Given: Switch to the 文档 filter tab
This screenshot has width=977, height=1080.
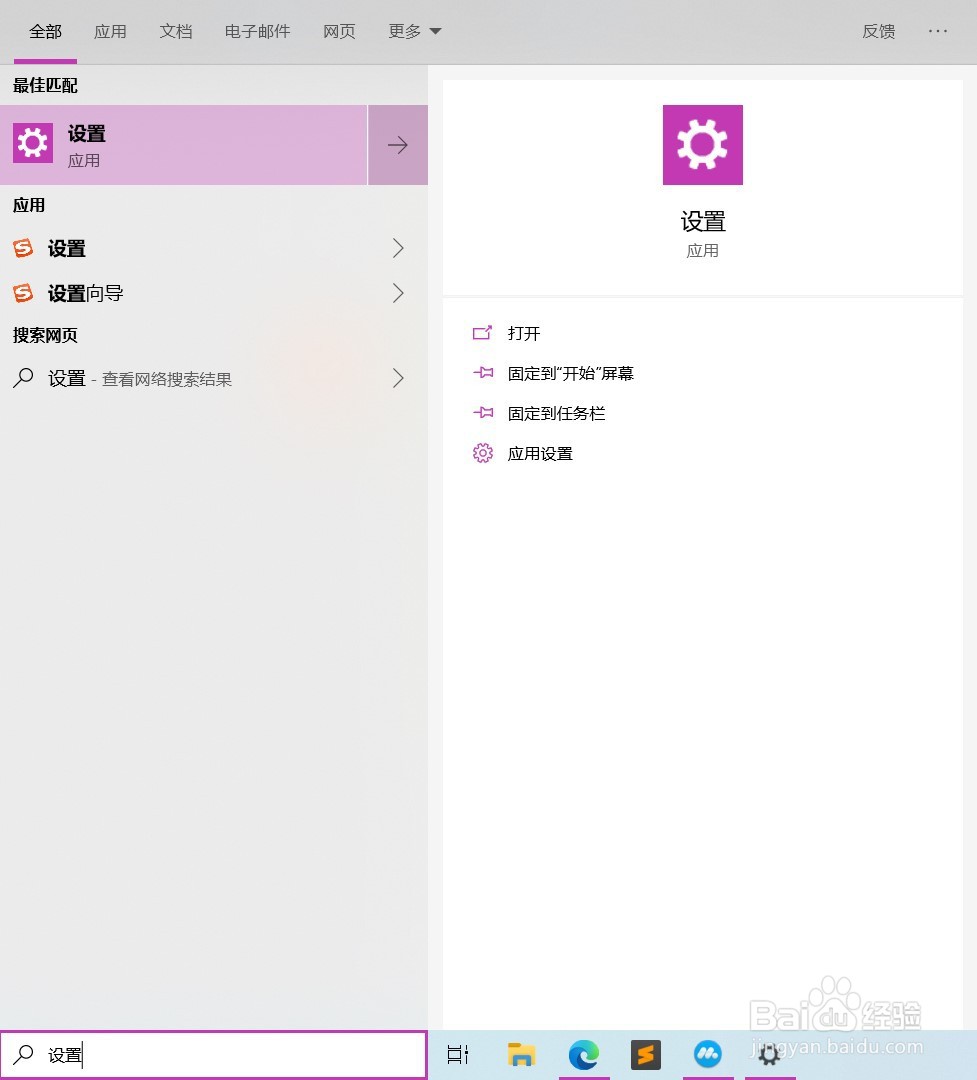Looking at the screenshot, I should (x=176, y=31).
